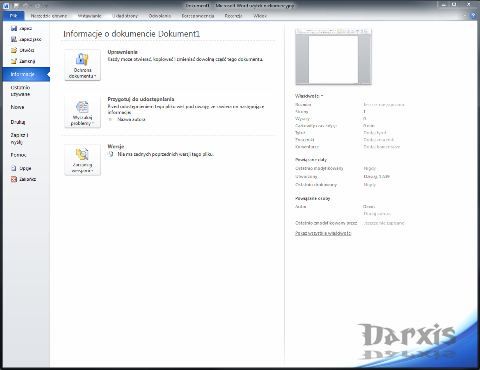Image resolution: width=480 pixels, height=370 pixels.
Task: Switch to Narzędzia główne tab
Action: pos(49,16)
